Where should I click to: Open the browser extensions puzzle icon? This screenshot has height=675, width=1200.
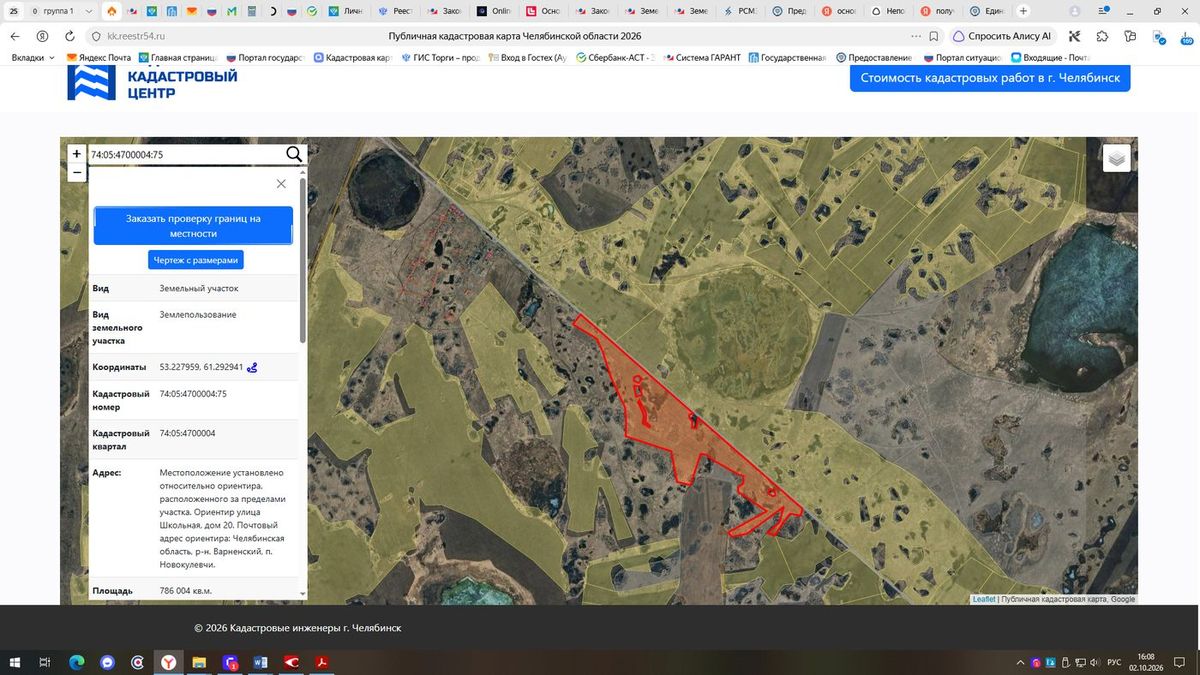1102,36
